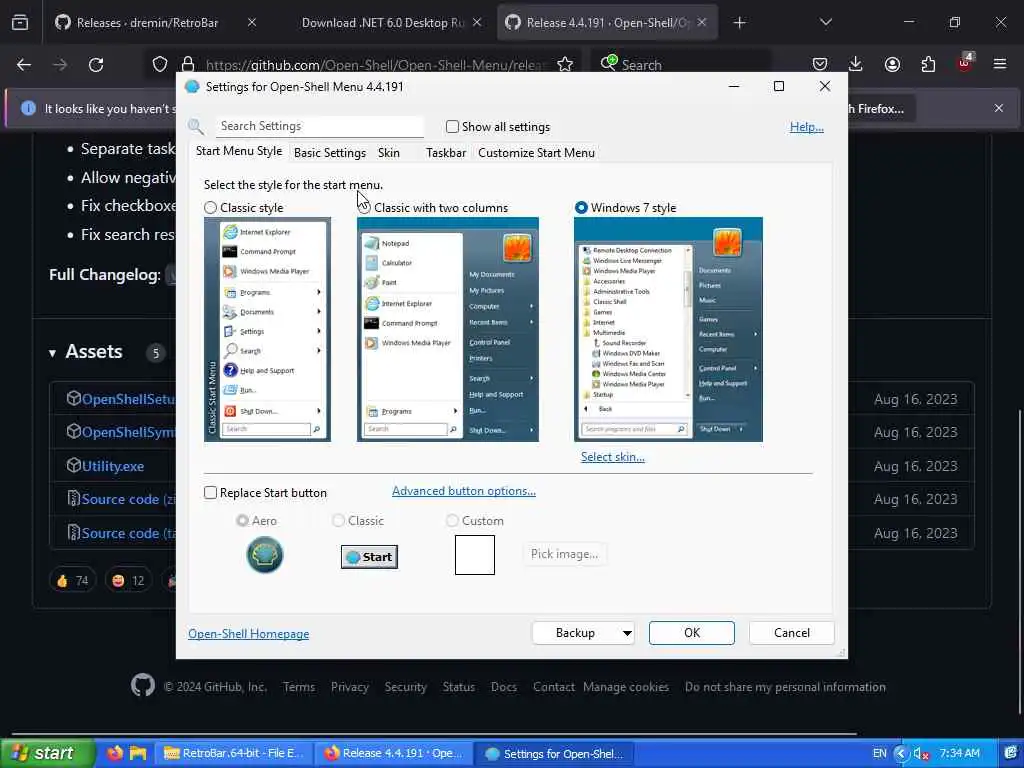Close the Download .NET 6.0 tab
Viewport: 1024px width, 768px height.
pyautogui.click(x=477, y=22)
